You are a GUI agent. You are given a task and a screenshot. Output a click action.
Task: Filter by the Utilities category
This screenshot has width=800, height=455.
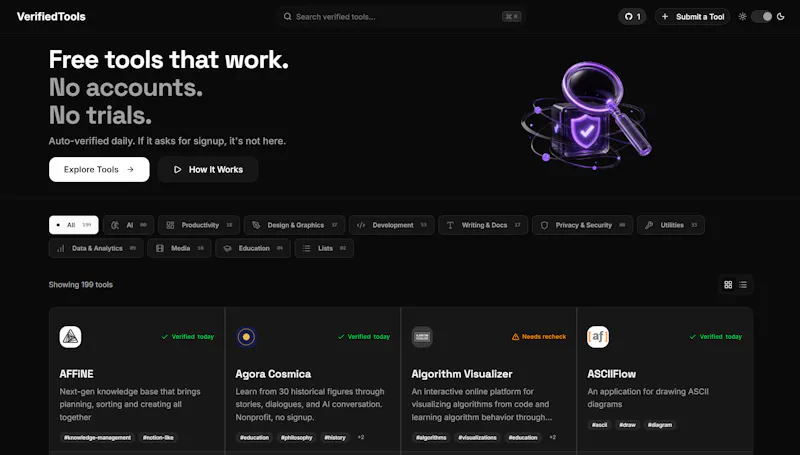pos(670,225)
